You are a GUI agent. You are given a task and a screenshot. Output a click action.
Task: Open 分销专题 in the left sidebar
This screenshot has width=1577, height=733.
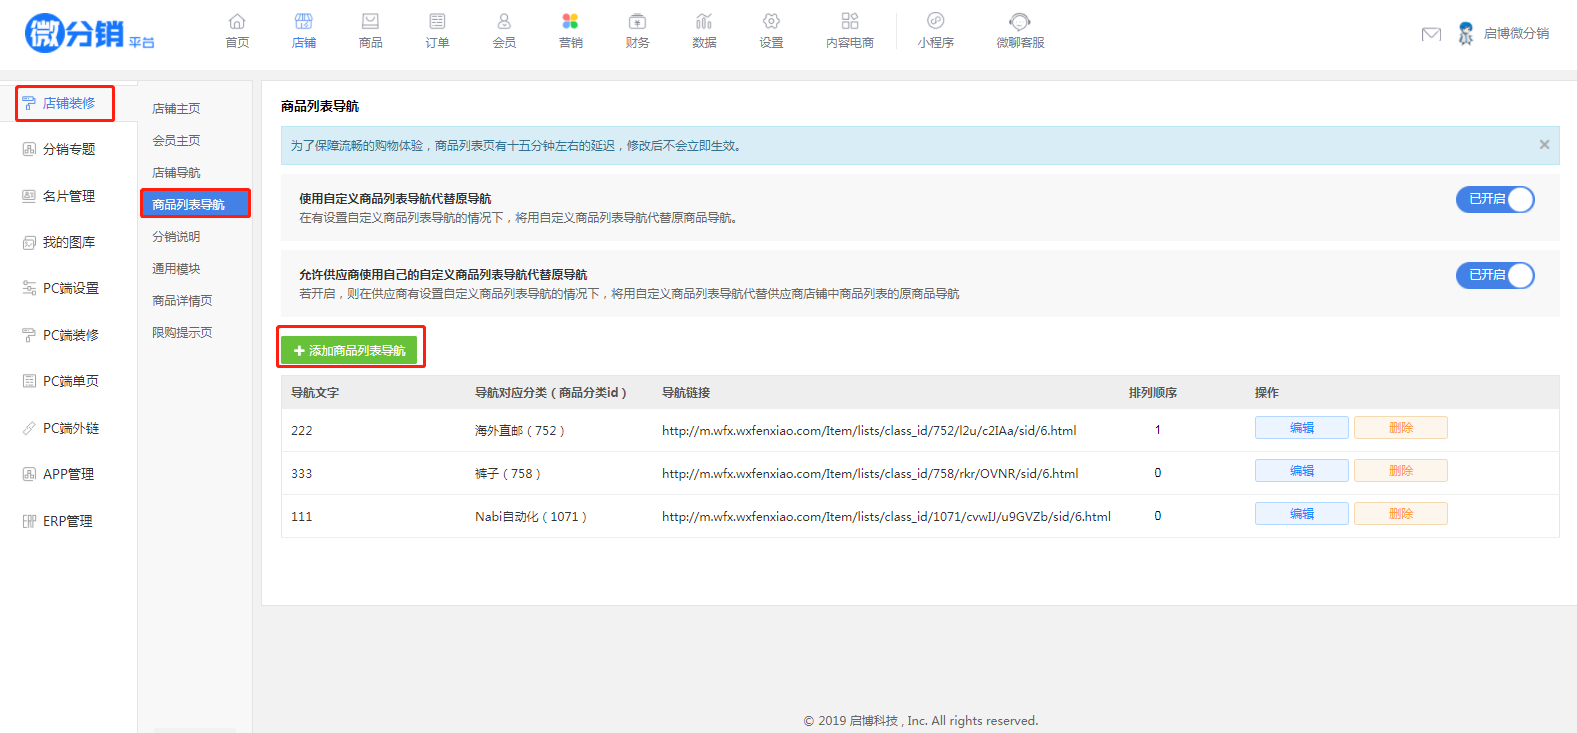pos(68,149)
